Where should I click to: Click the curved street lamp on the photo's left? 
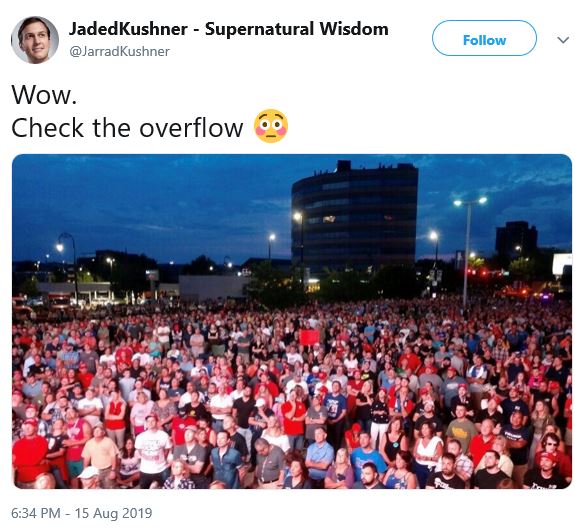click(x=68, y=264)
